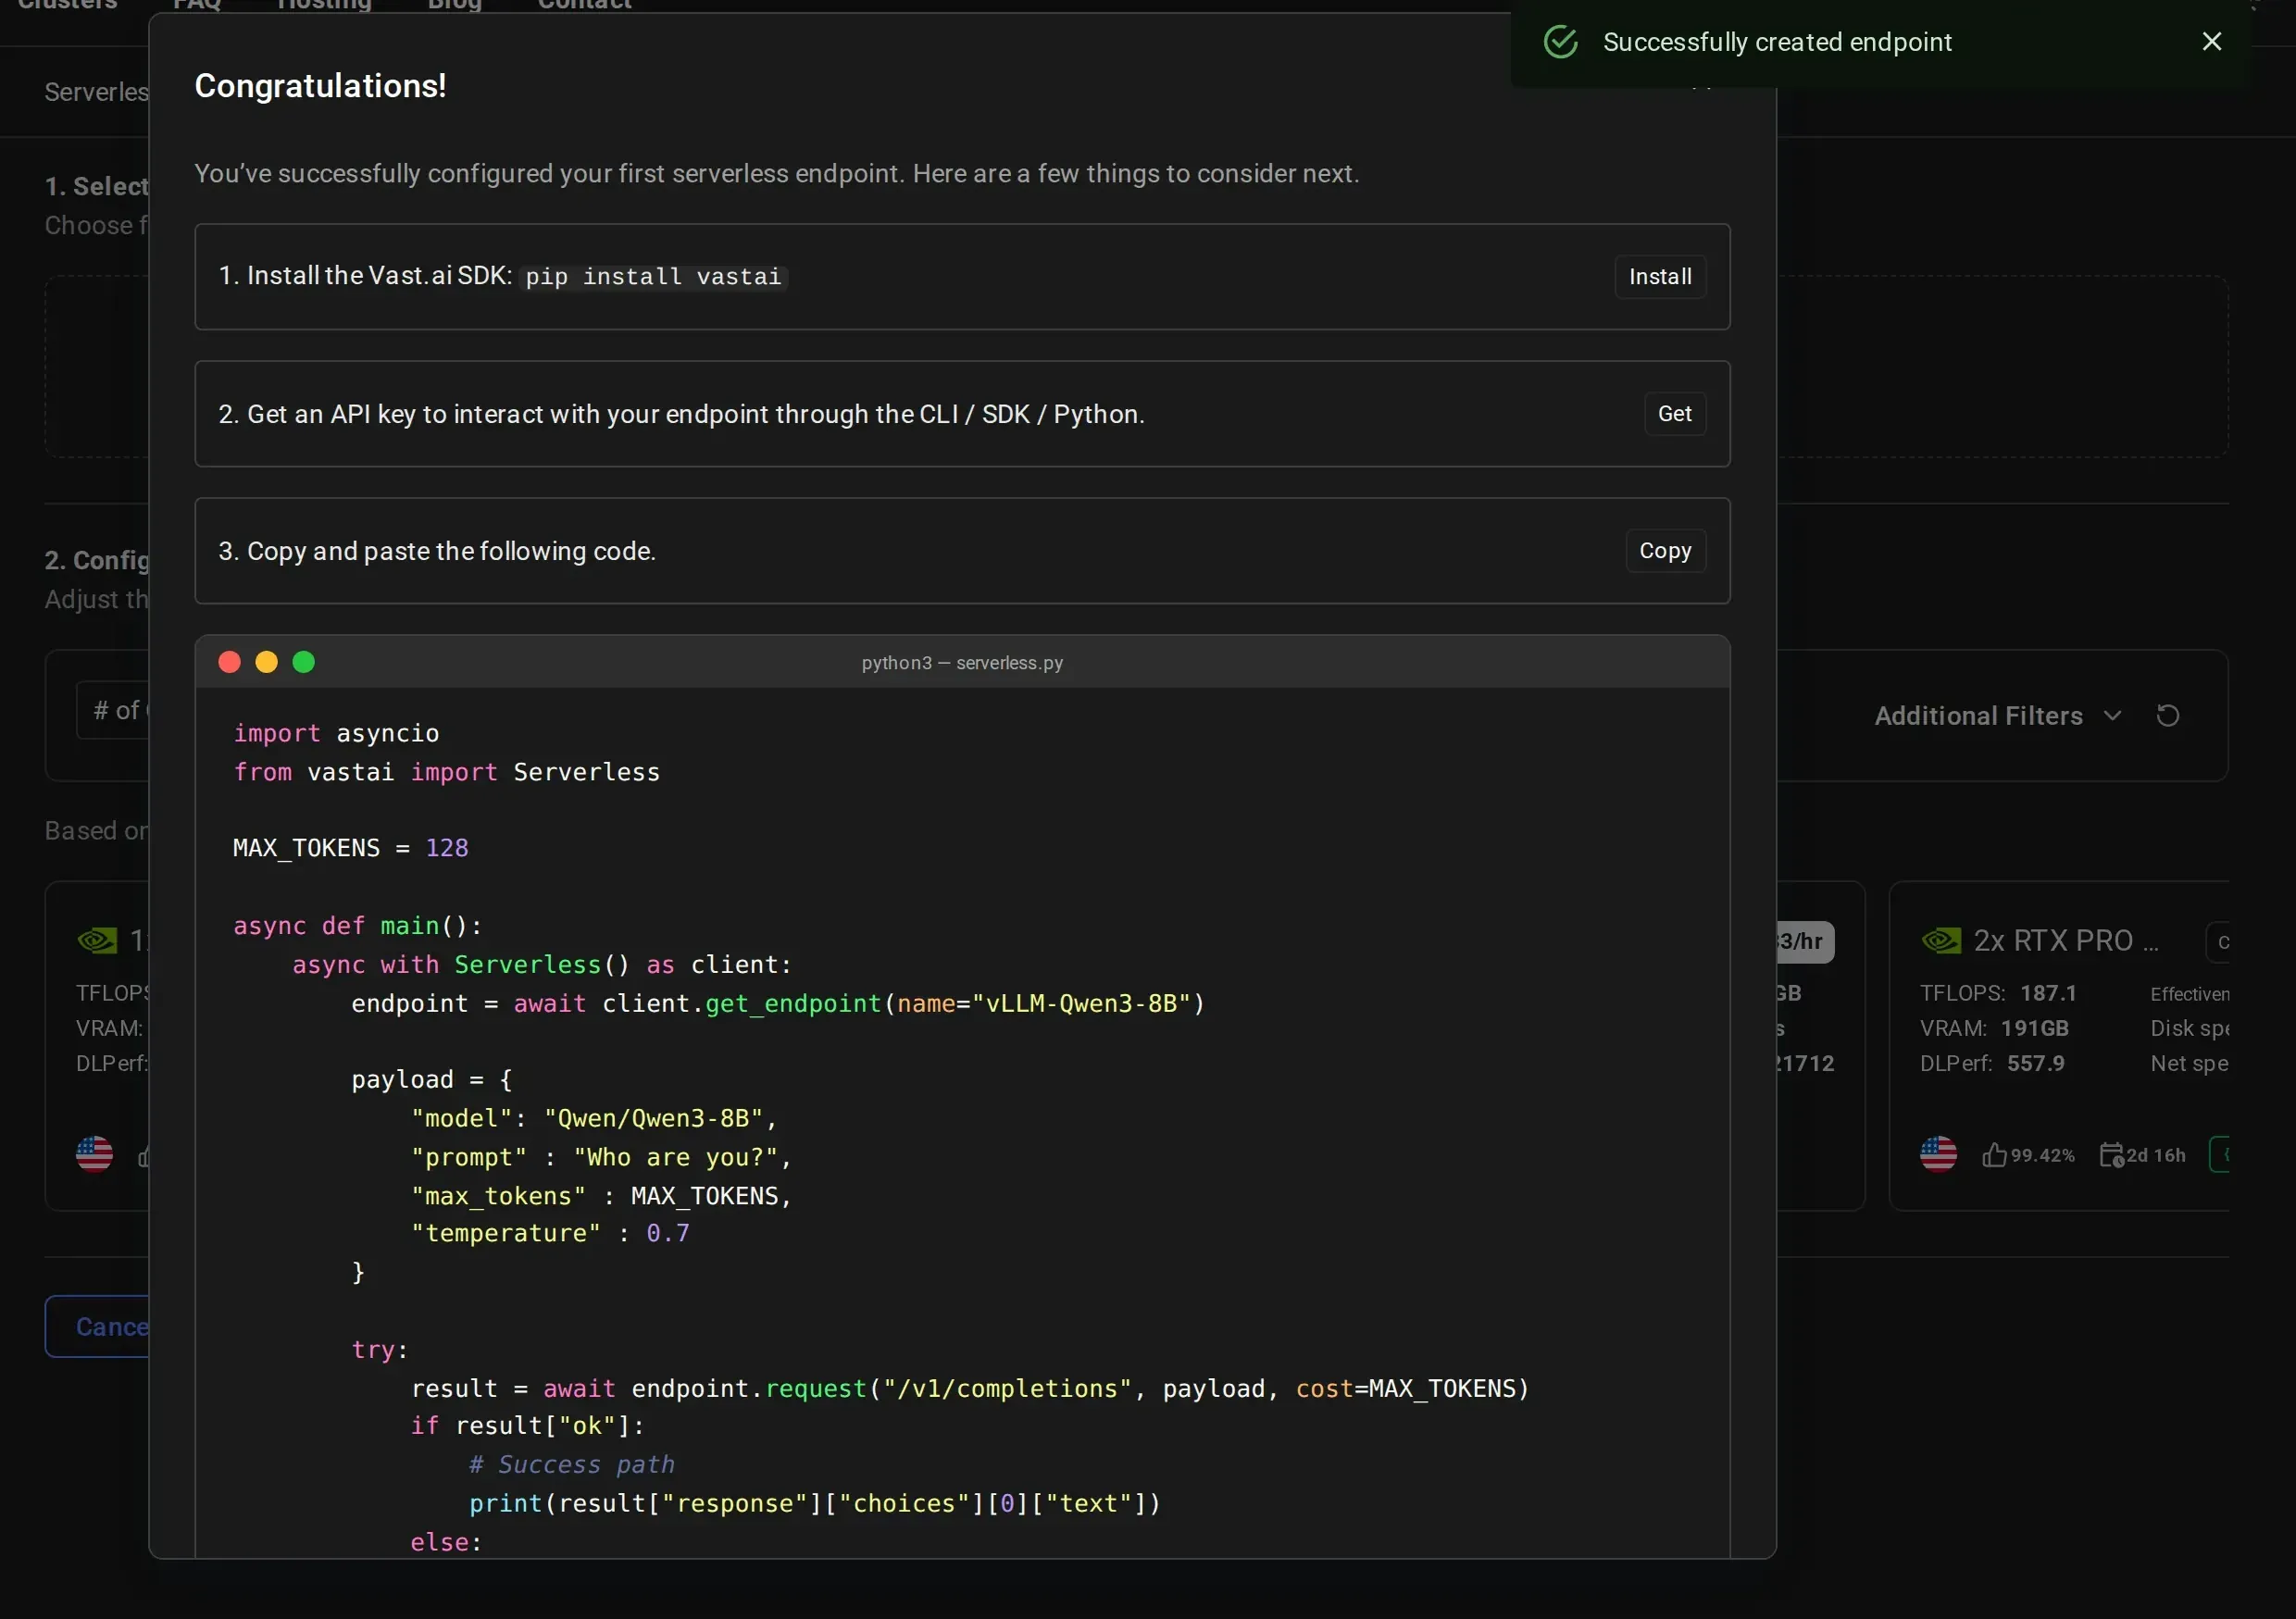Click the python3 — serverless.py title

coord(962,663)
